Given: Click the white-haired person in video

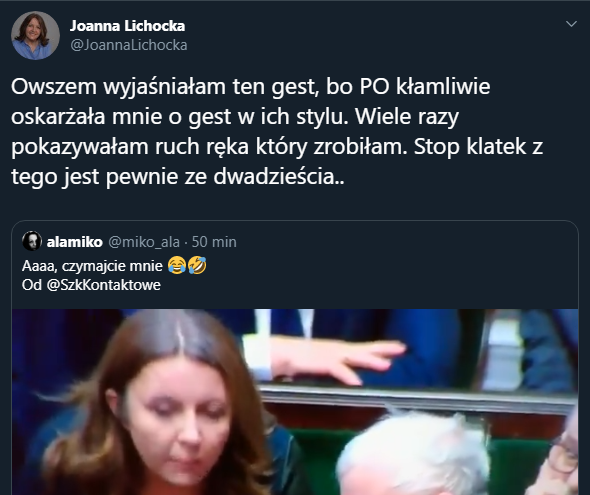Looking at the screenshot, I should [x=414, y=455].
